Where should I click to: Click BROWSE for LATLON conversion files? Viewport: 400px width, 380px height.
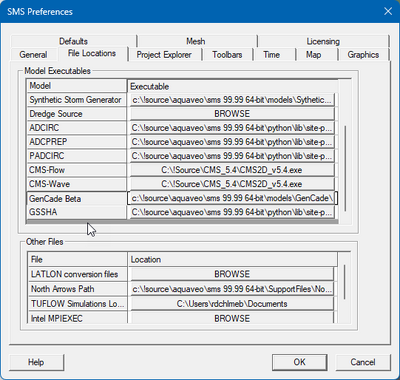(232, 274)
